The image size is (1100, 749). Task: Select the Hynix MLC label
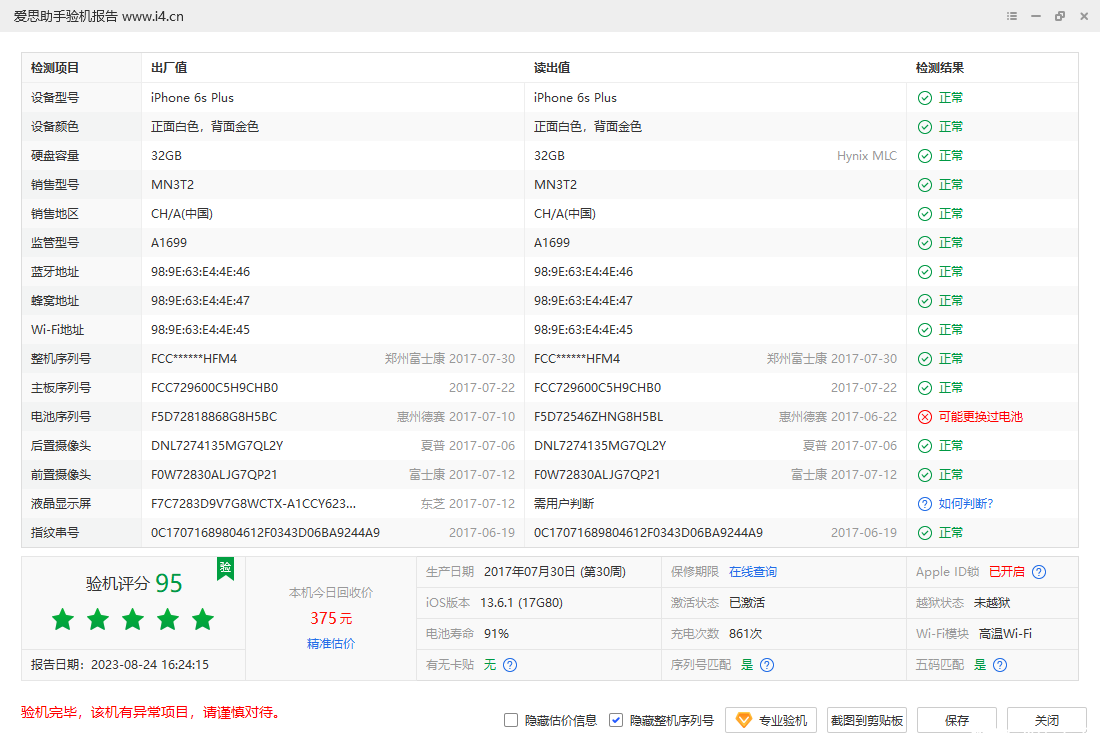tap(867, 156)
